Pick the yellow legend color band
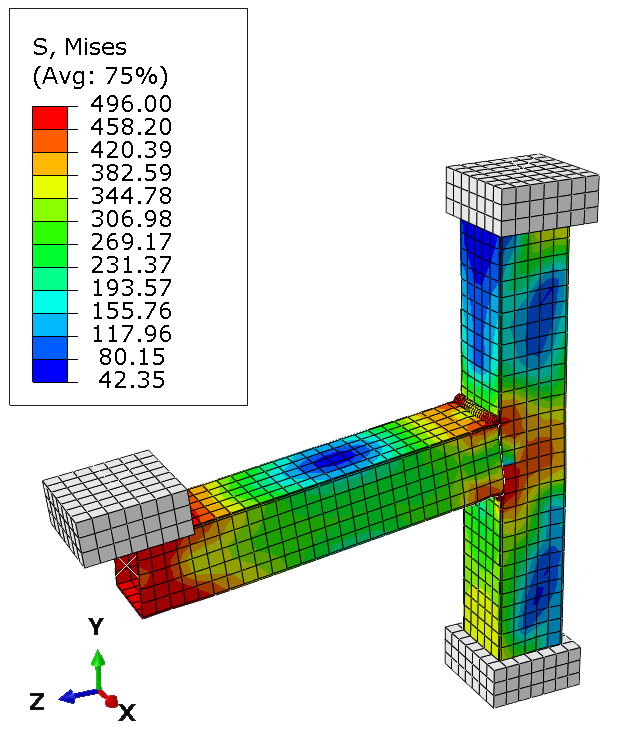Screen dimensions: 635x743 (50, 184)
